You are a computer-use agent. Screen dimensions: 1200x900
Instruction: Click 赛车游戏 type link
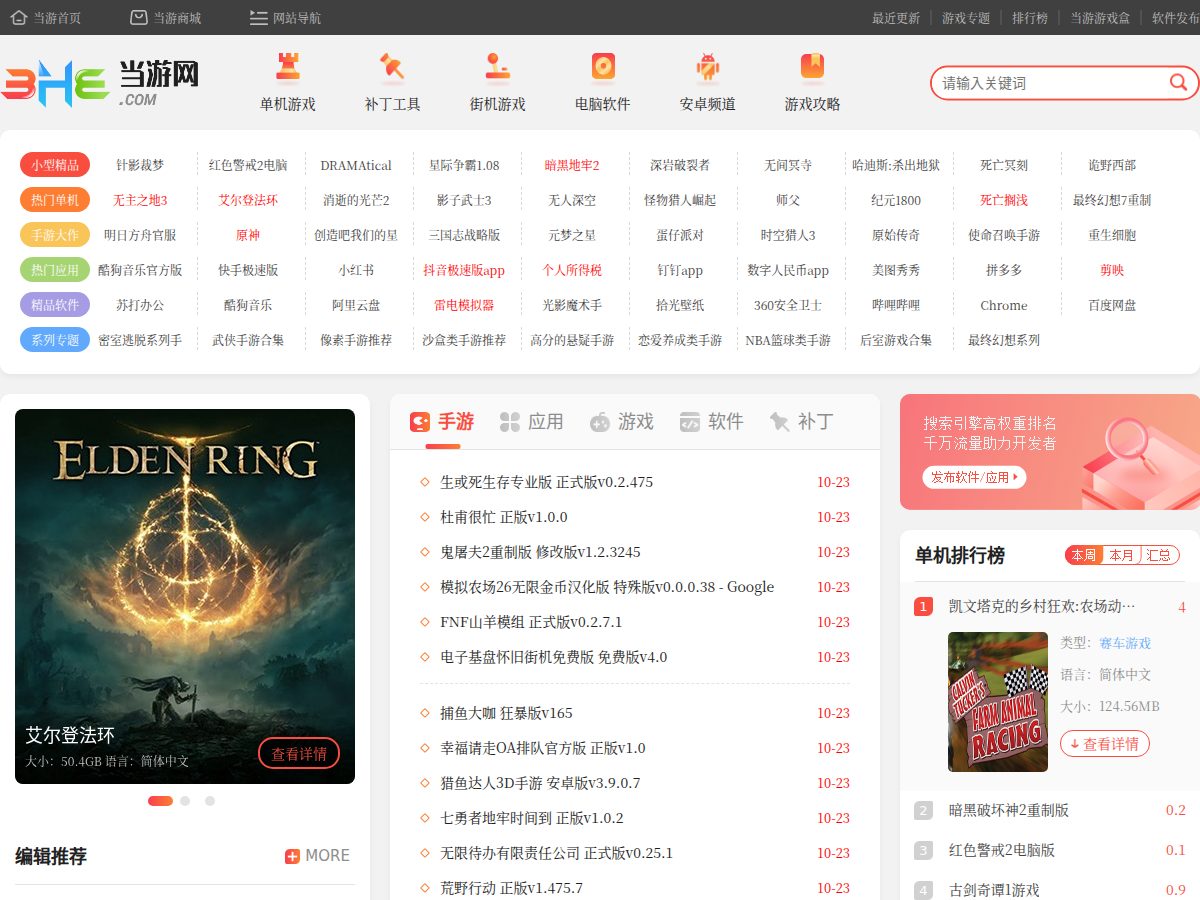coord(1125,643)
